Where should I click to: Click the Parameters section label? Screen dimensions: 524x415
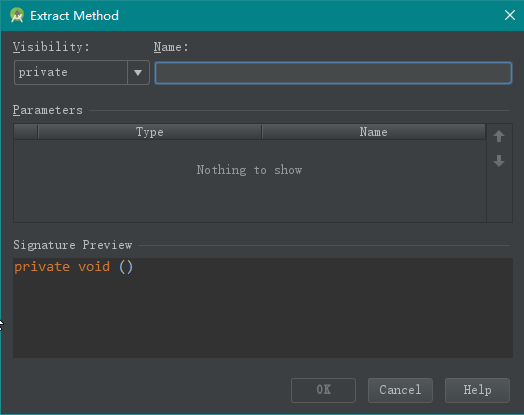pos(47,110)
